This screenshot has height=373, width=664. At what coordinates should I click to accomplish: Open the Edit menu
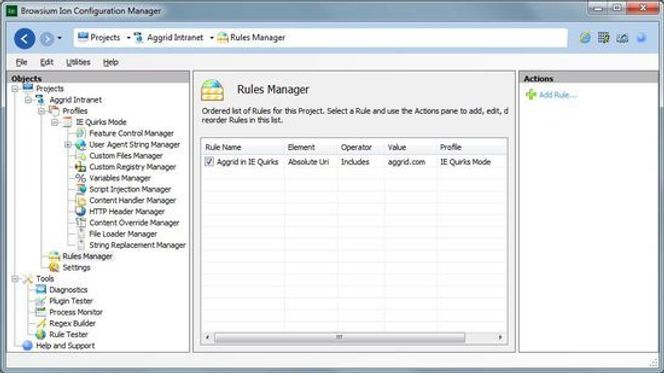point(47,62)
